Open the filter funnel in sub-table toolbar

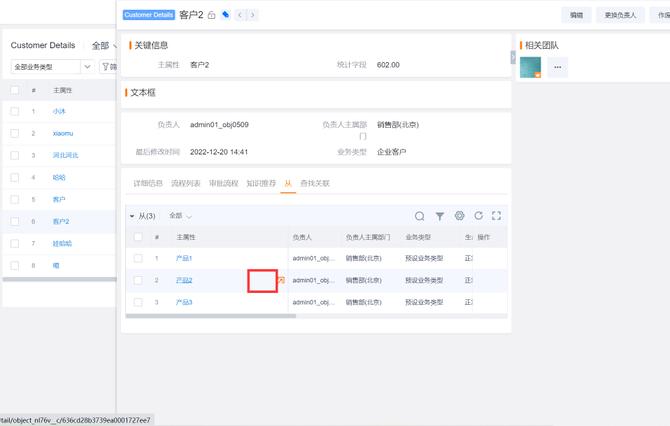439,216
